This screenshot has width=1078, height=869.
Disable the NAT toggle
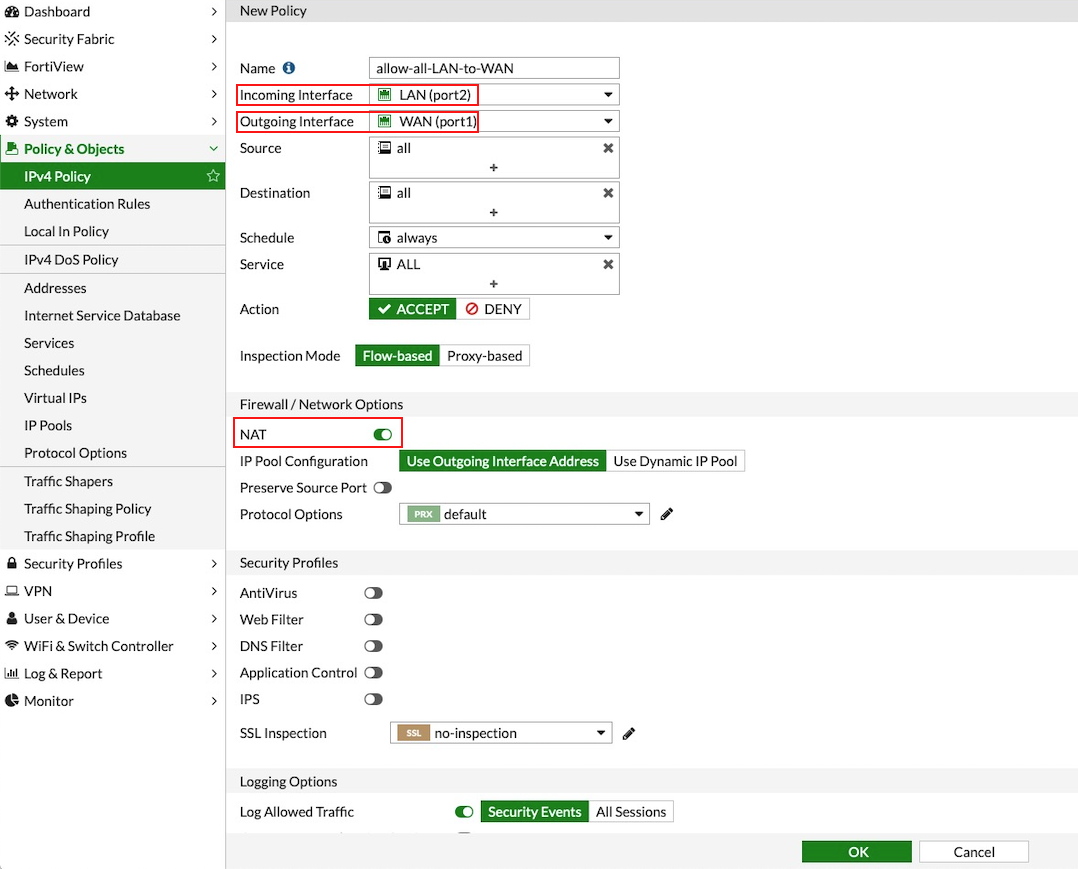(382, 435)
